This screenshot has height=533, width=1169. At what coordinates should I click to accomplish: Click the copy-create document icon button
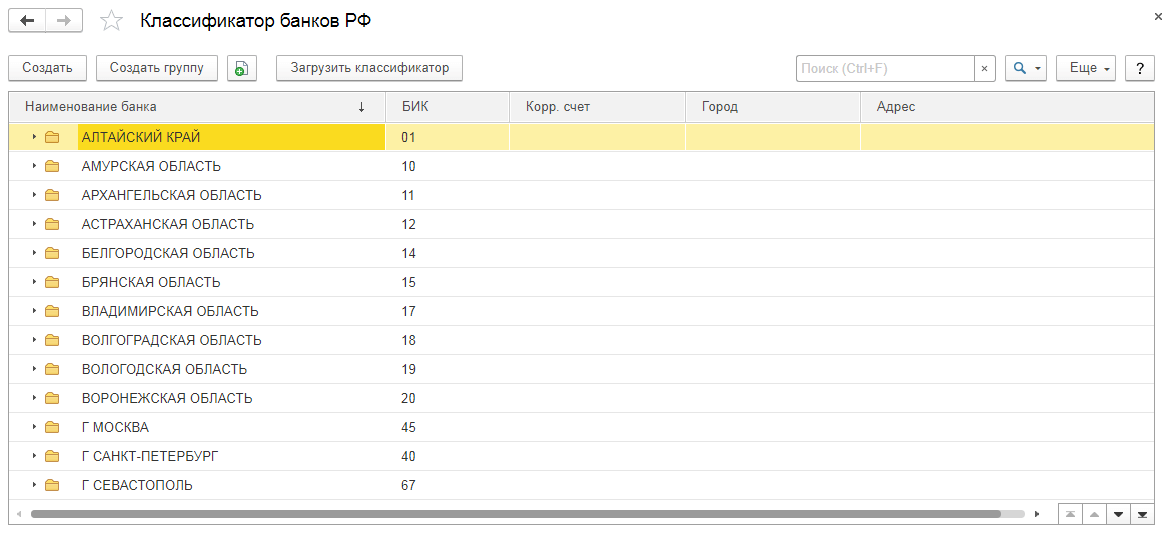point(242,68)
